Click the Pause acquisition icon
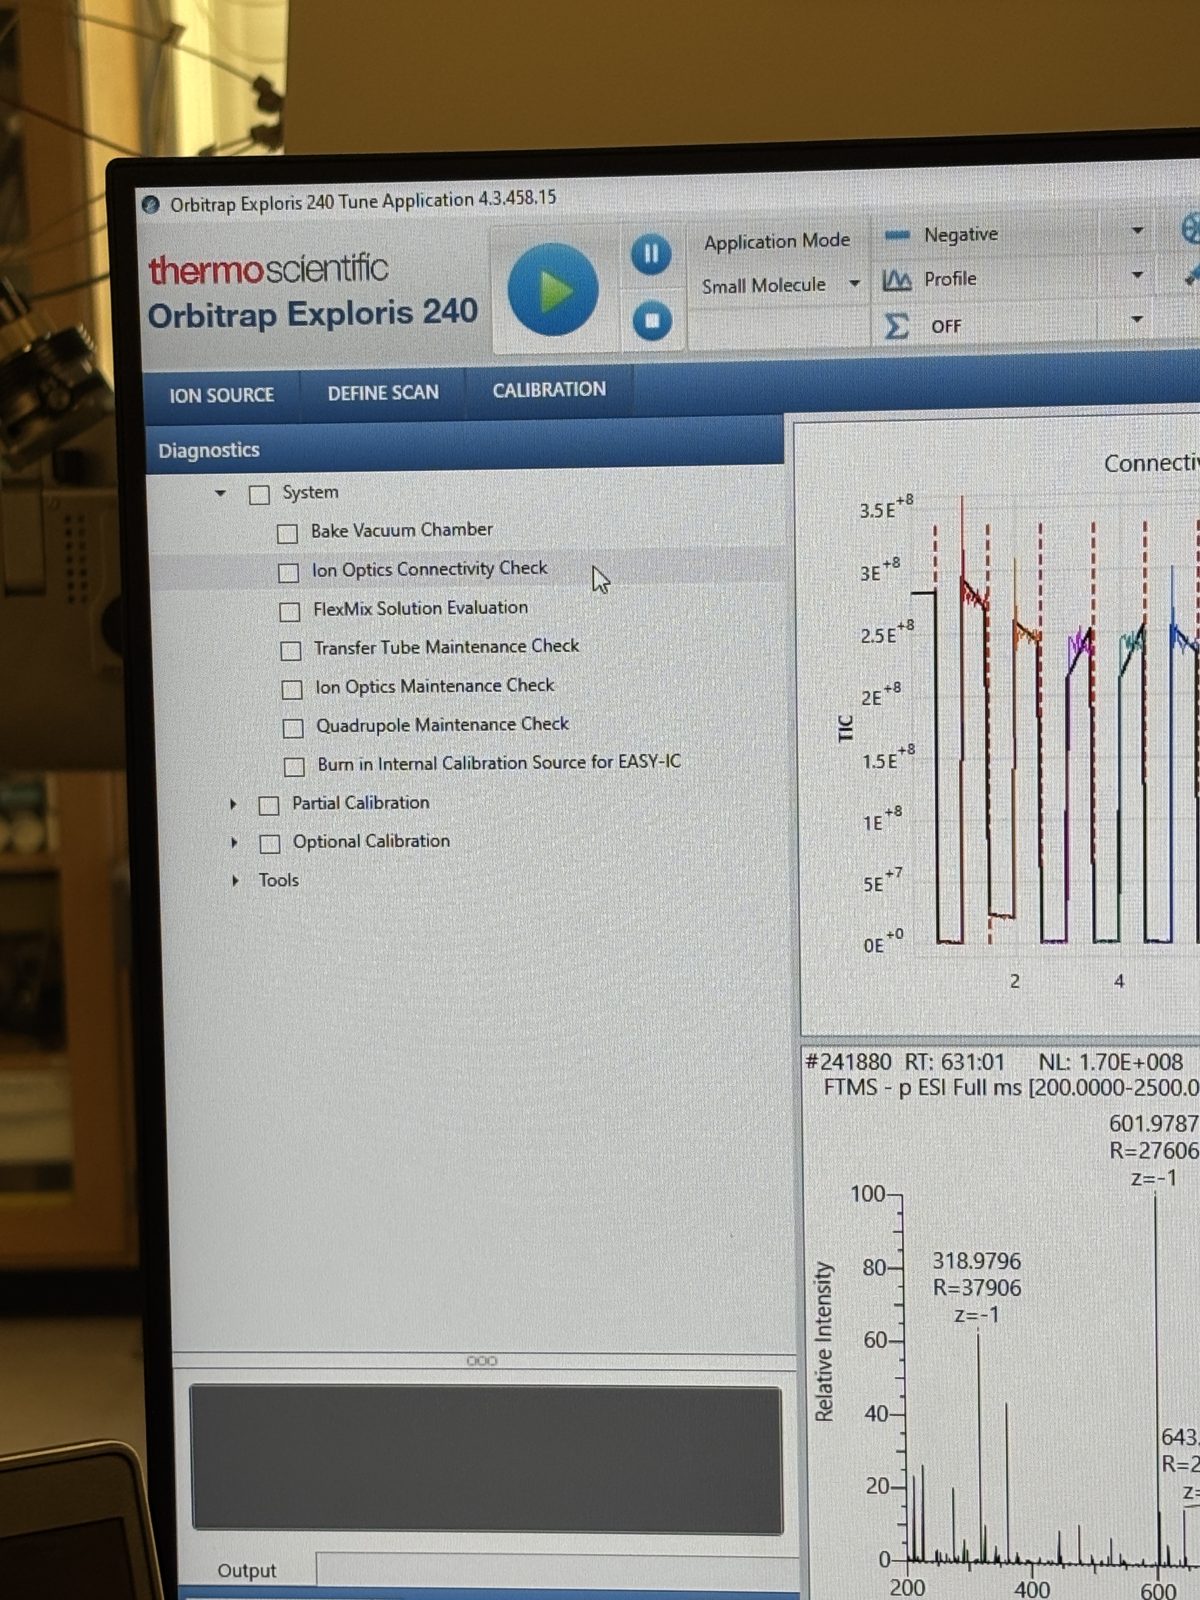 click(x=651, y=254)
